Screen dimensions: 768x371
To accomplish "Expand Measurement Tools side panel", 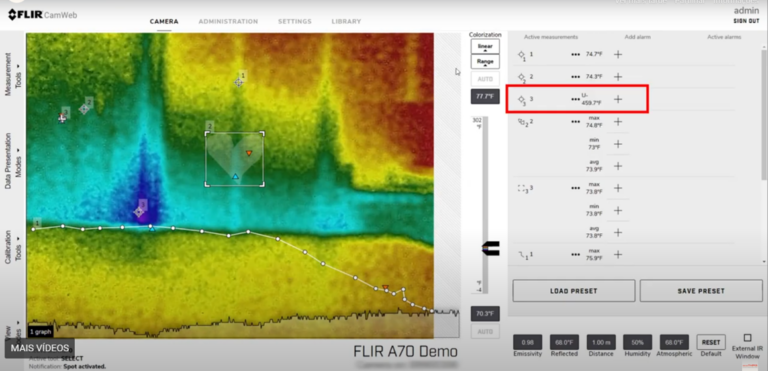I will click(x=13, y=71).
